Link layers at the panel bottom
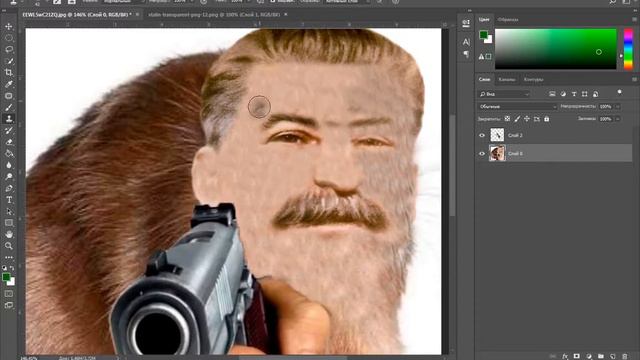 coord(553,356)
